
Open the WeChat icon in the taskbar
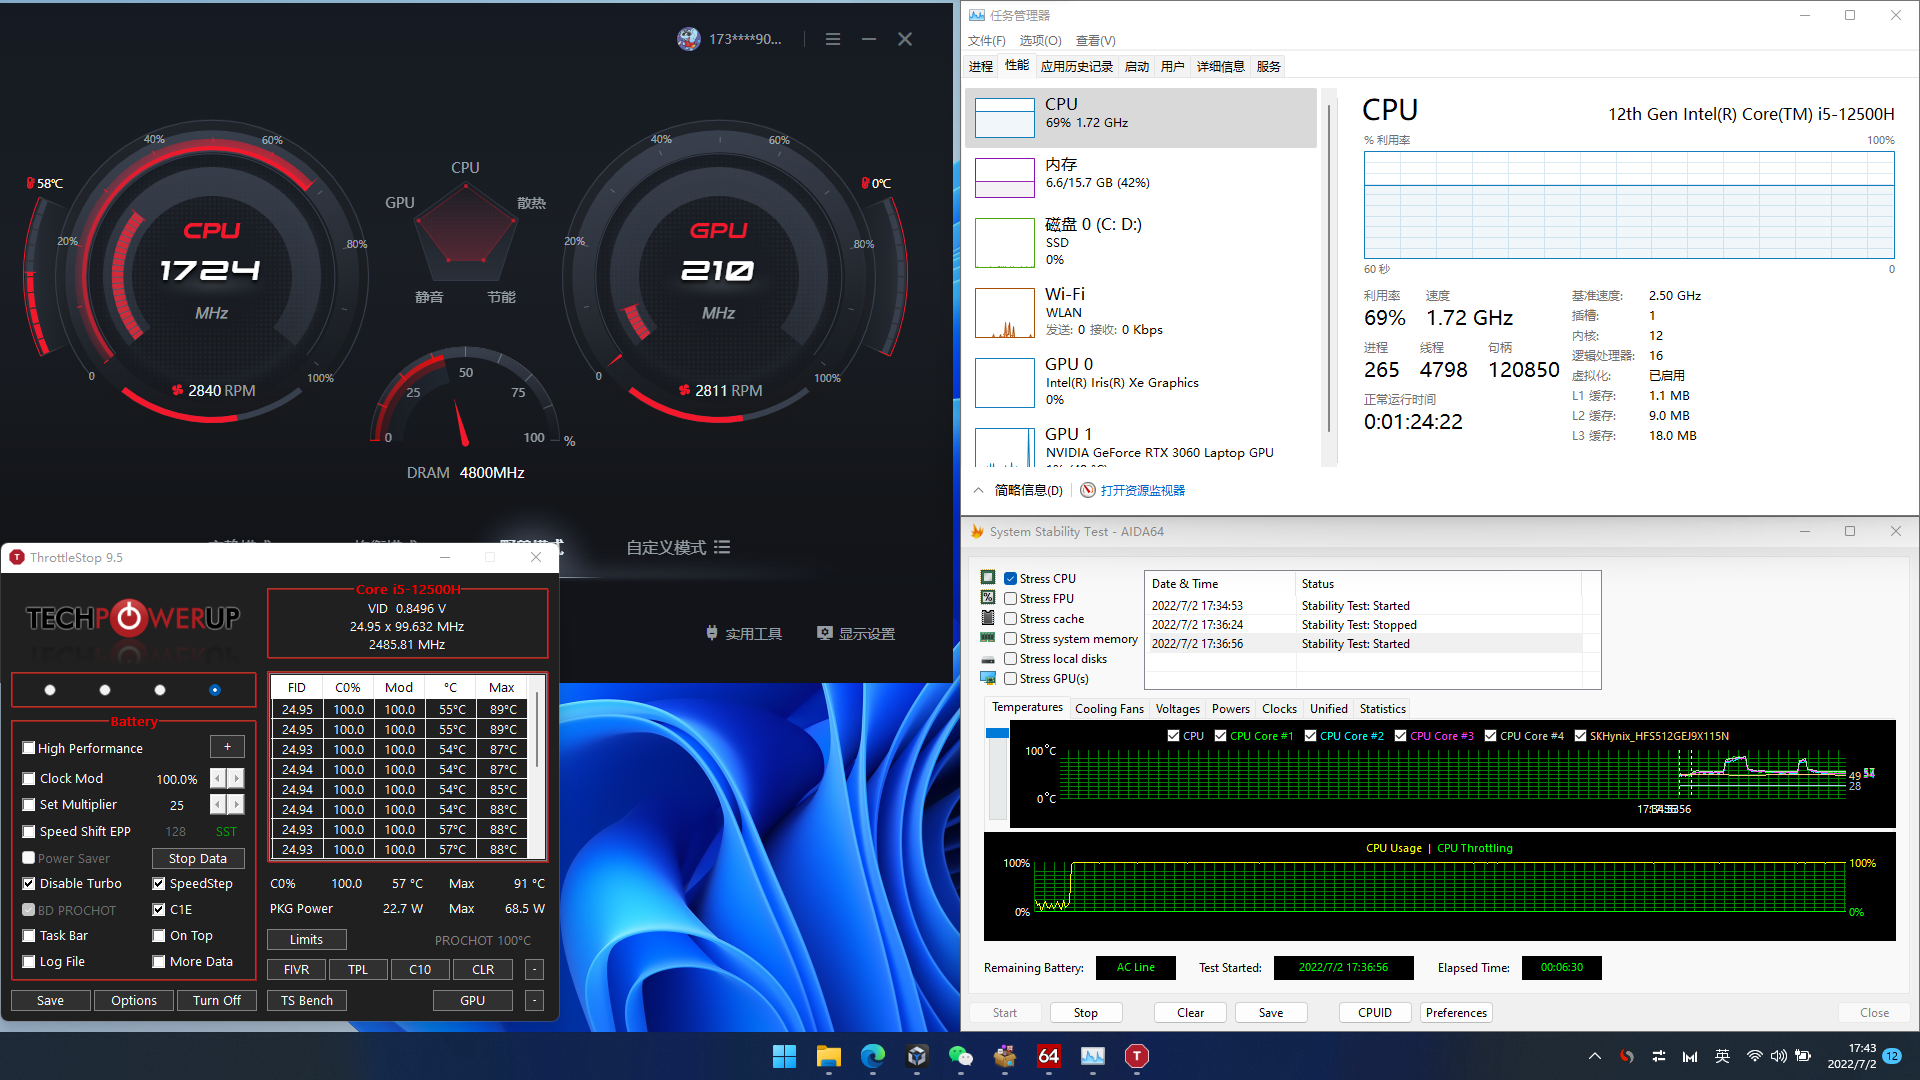[960, 1056]
